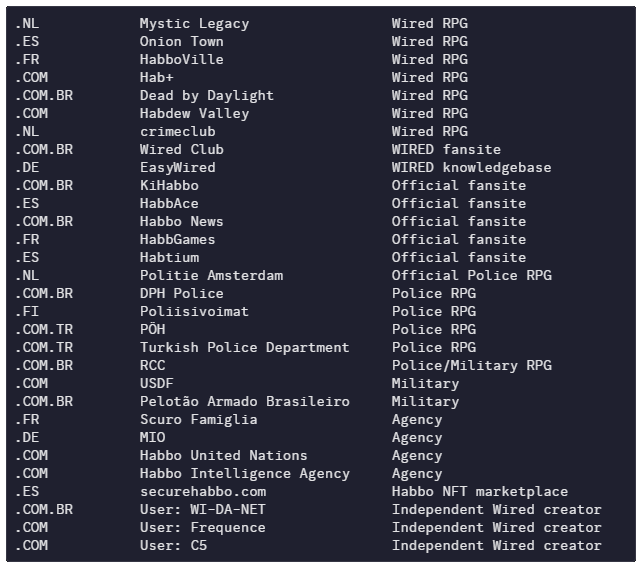Click the User: WI-DA-NET entry
The image size is (641, 567).
[x=203, y=509]
